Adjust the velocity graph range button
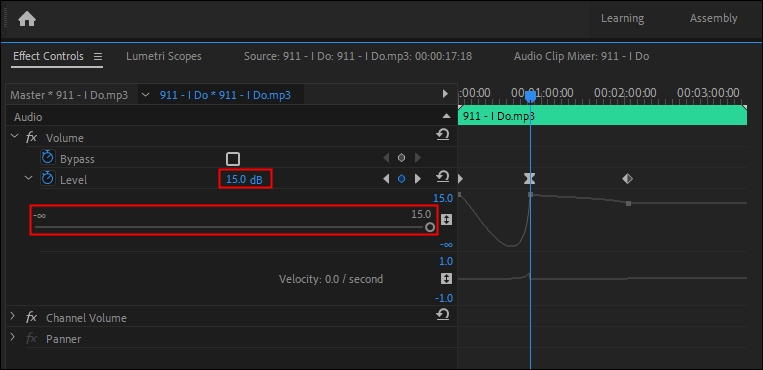763x370 pixels. click(x=446, y=278)
